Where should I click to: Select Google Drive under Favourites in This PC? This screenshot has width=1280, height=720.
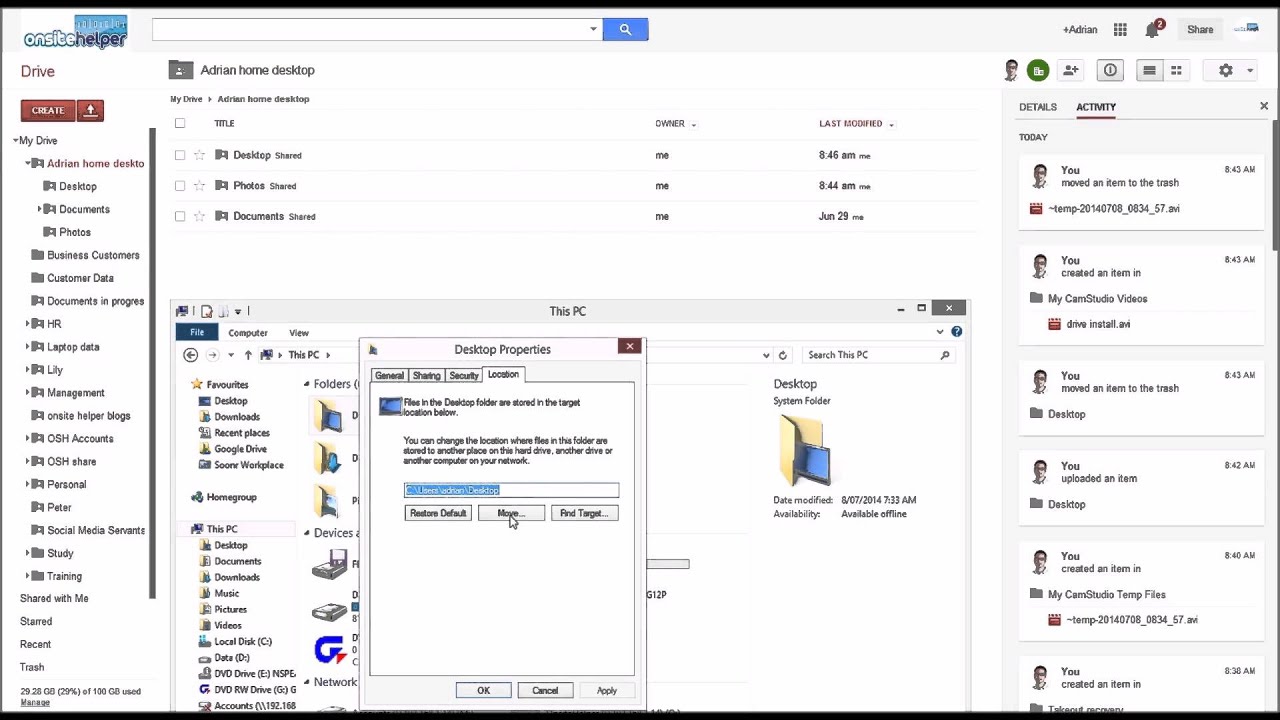(x=240, y=449)
